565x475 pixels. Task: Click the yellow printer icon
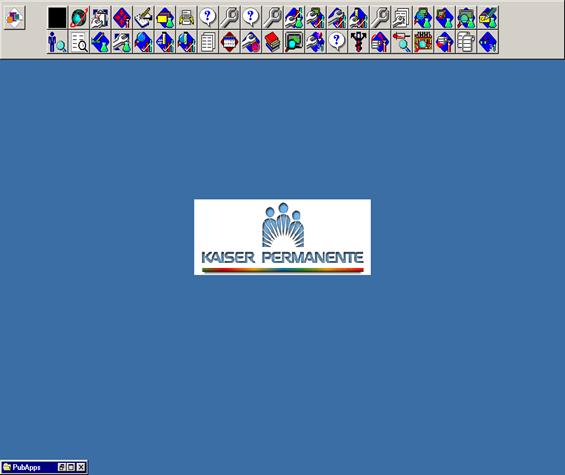point(187,18)
